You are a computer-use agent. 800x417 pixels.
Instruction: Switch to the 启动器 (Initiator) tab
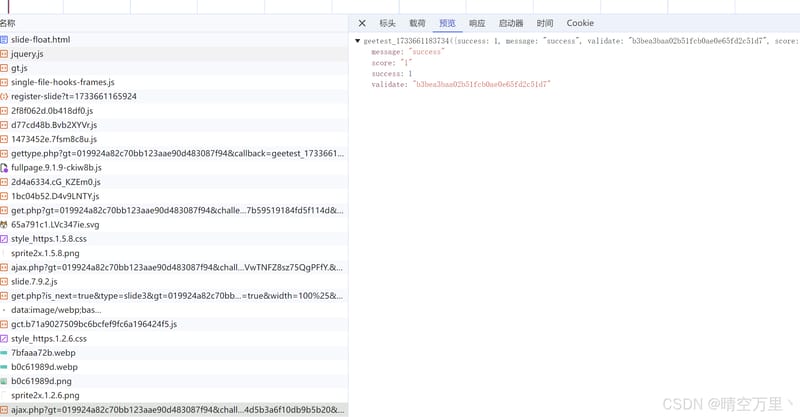tap(511, 23)
